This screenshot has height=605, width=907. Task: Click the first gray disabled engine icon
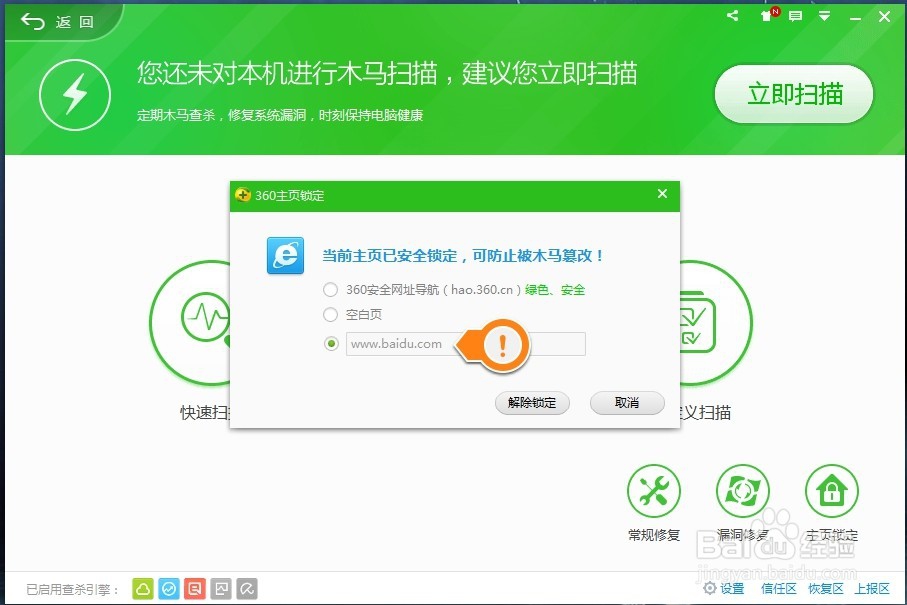[221, 589]
